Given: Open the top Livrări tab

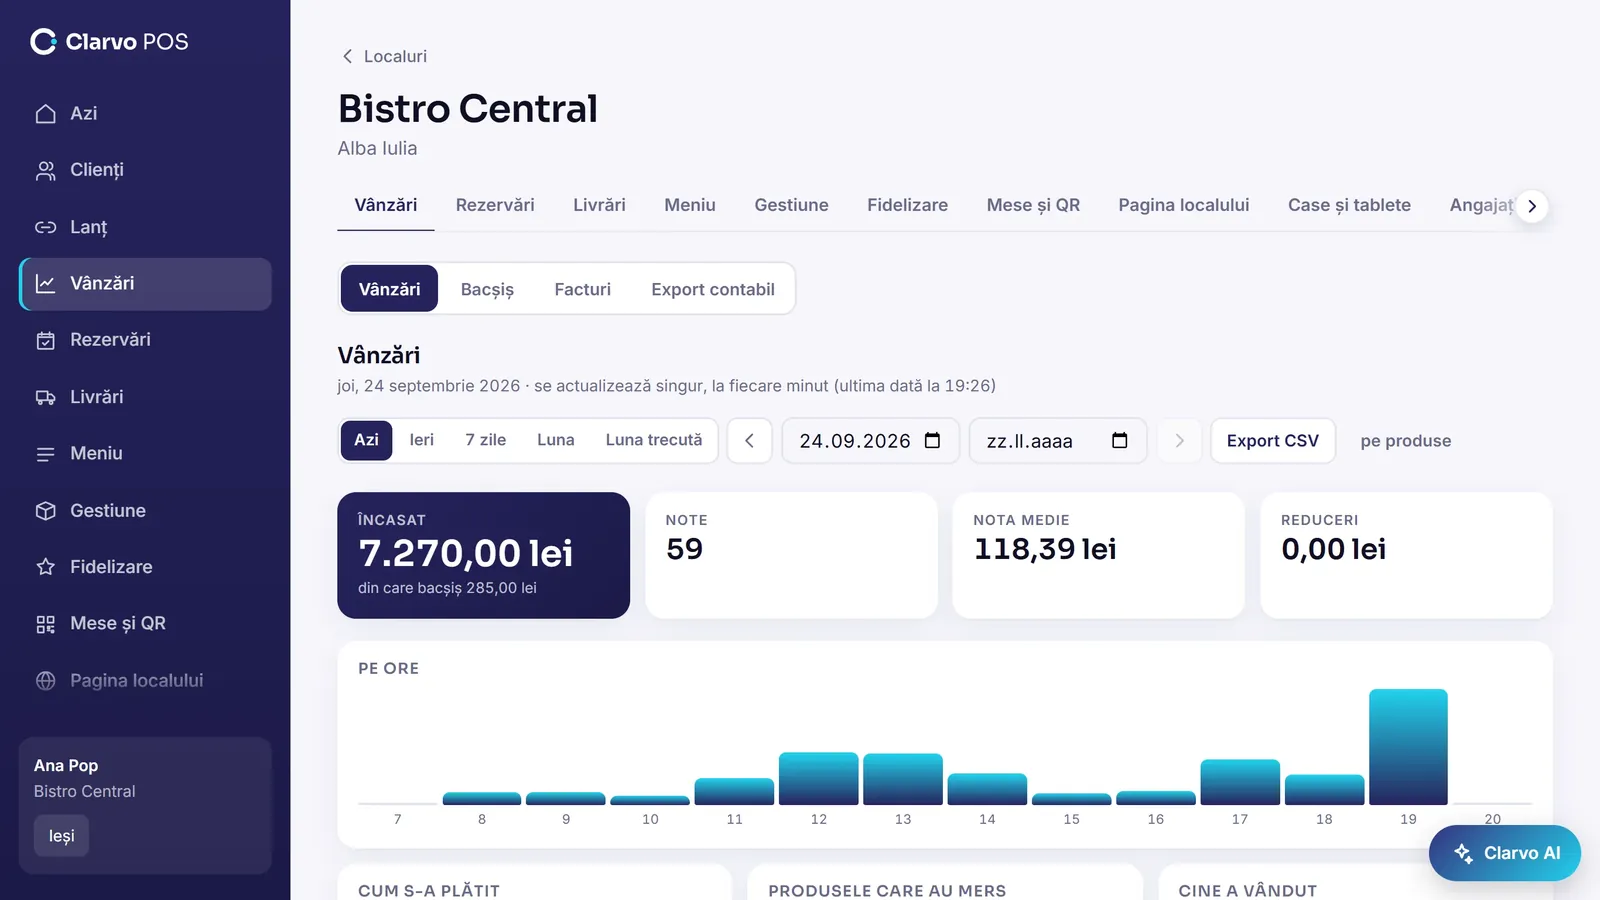Looking at the screenshot, I should 599,205.
